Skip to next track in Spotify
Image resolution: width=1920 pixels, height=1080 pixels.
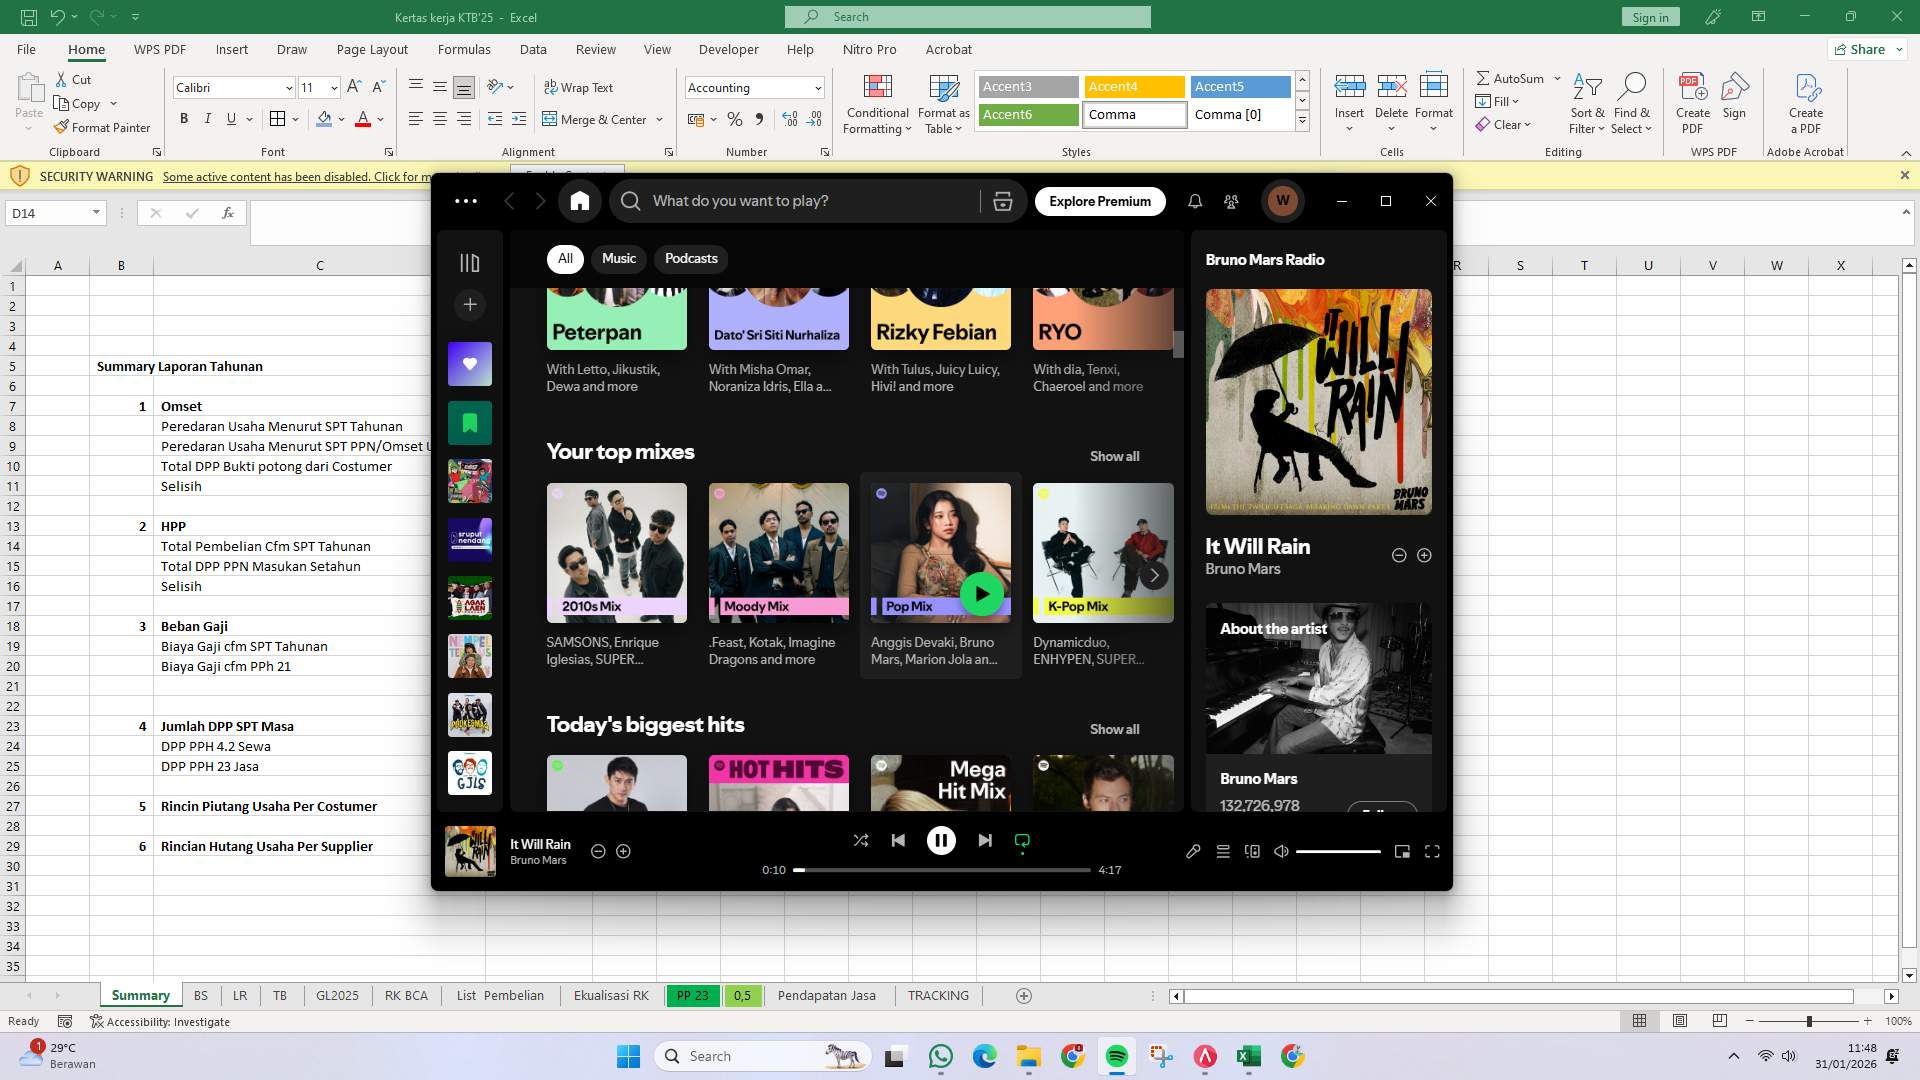tap(985, 841)
